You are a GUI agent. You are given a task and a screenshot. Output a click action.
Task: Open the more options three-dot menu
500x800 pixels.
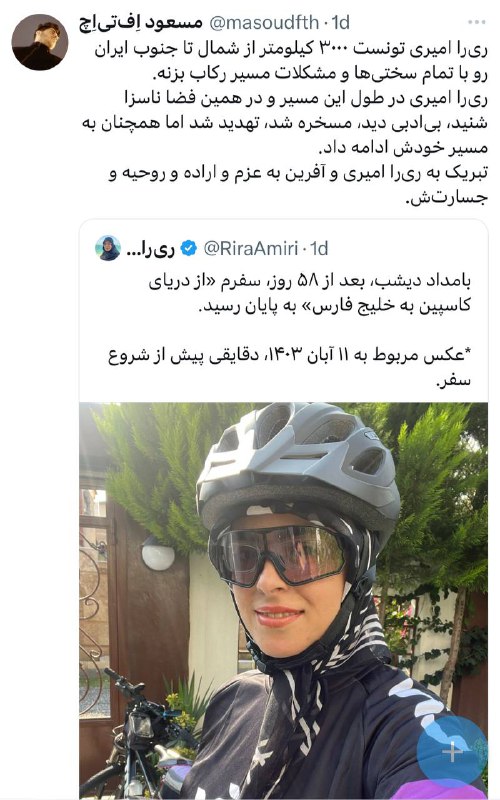pyautogui.click(x=476, y=22)
